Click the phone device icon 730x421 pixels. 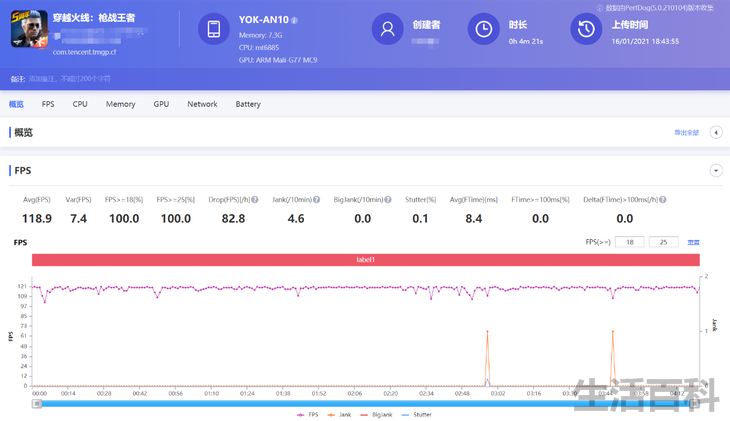pos(214,29)
